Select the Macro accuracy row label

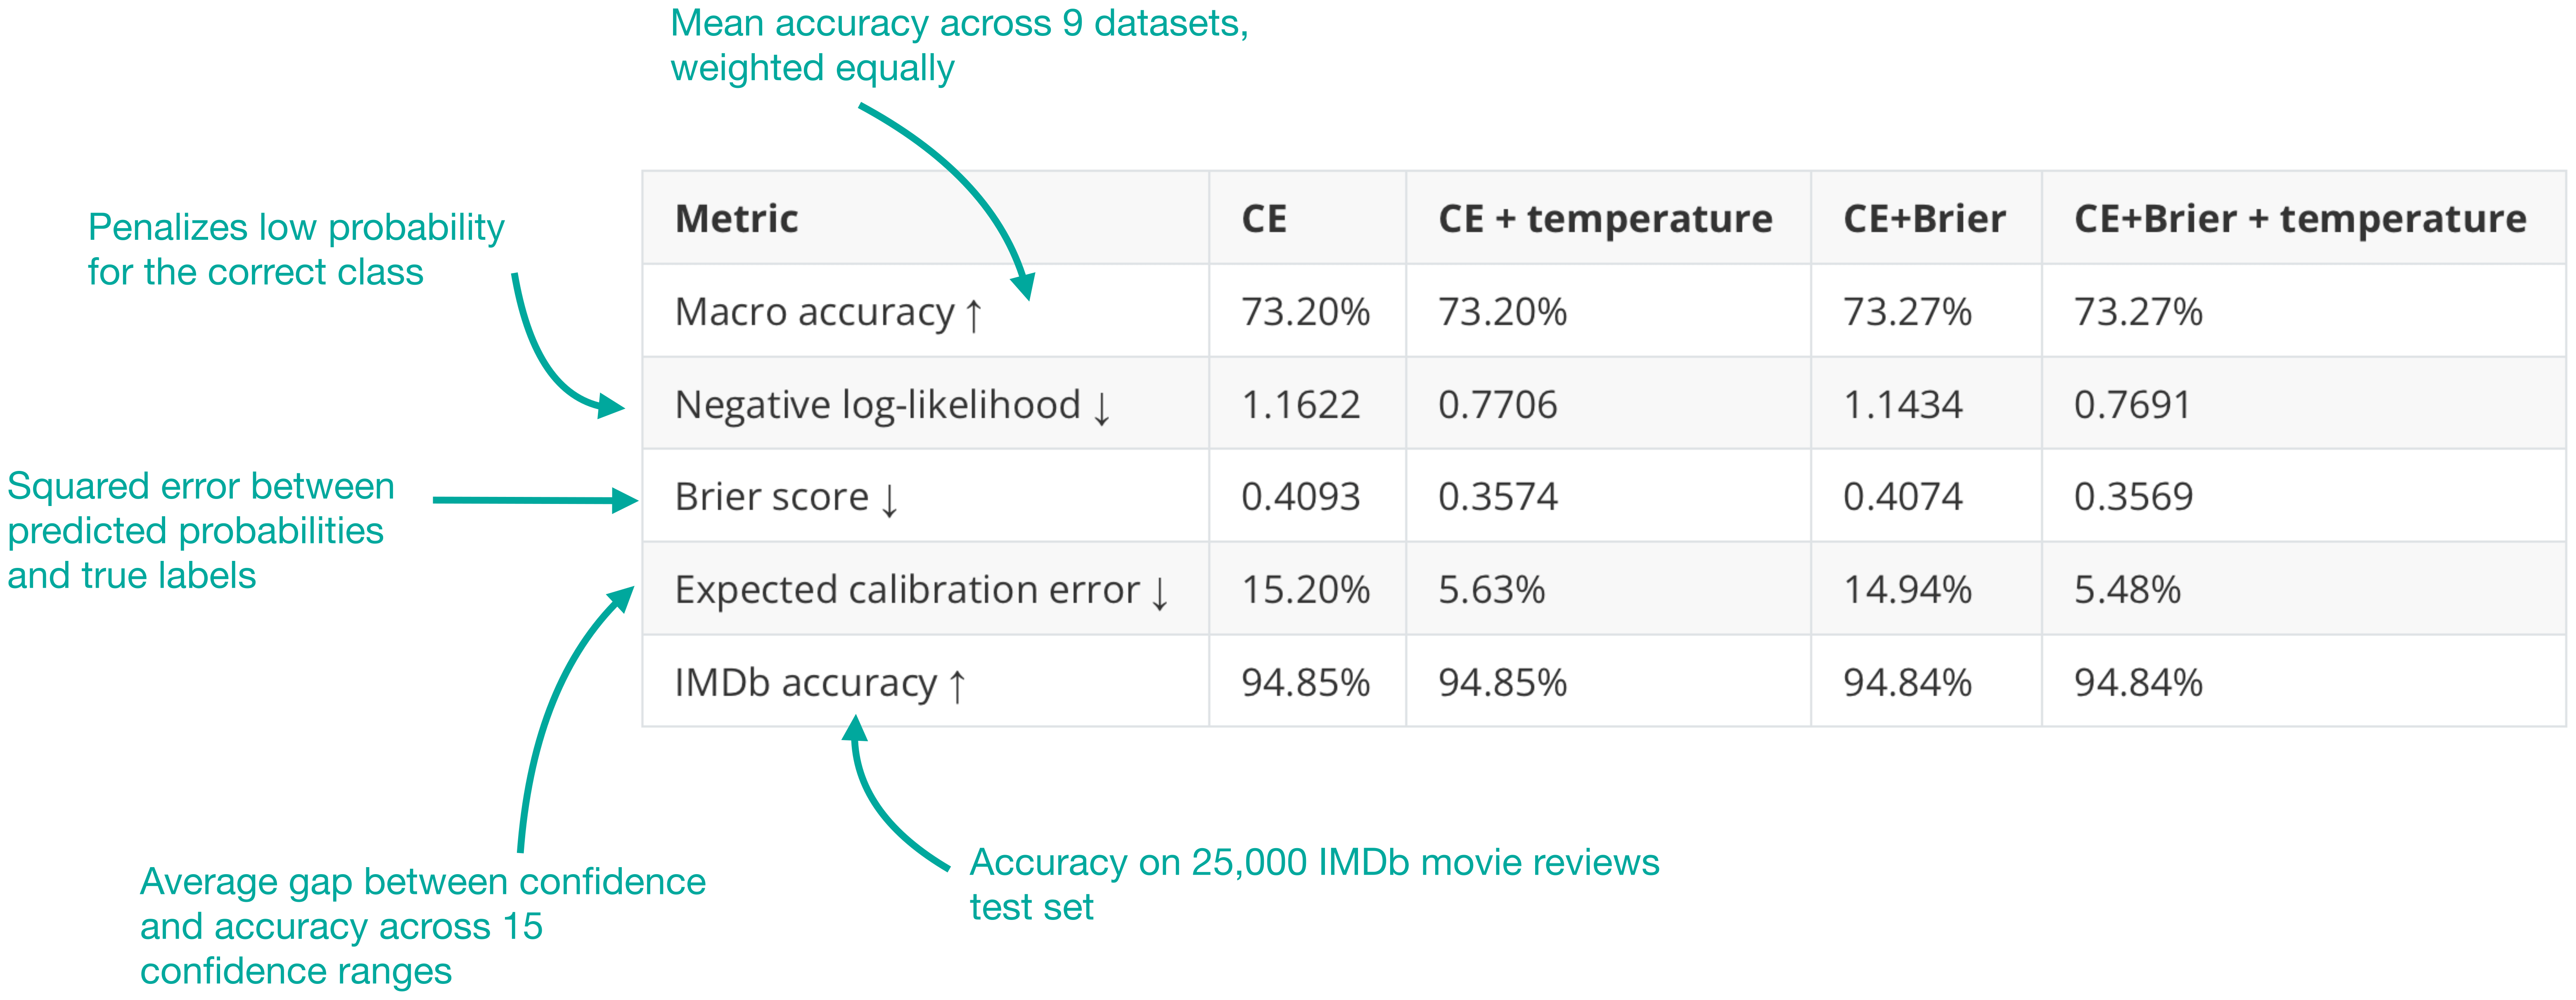[815, 312]
